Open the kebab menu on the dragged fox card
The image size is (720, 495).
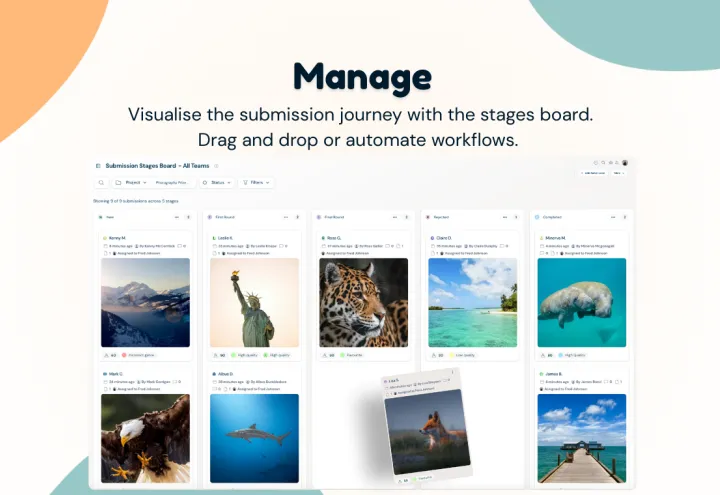[x=453, y=372]
